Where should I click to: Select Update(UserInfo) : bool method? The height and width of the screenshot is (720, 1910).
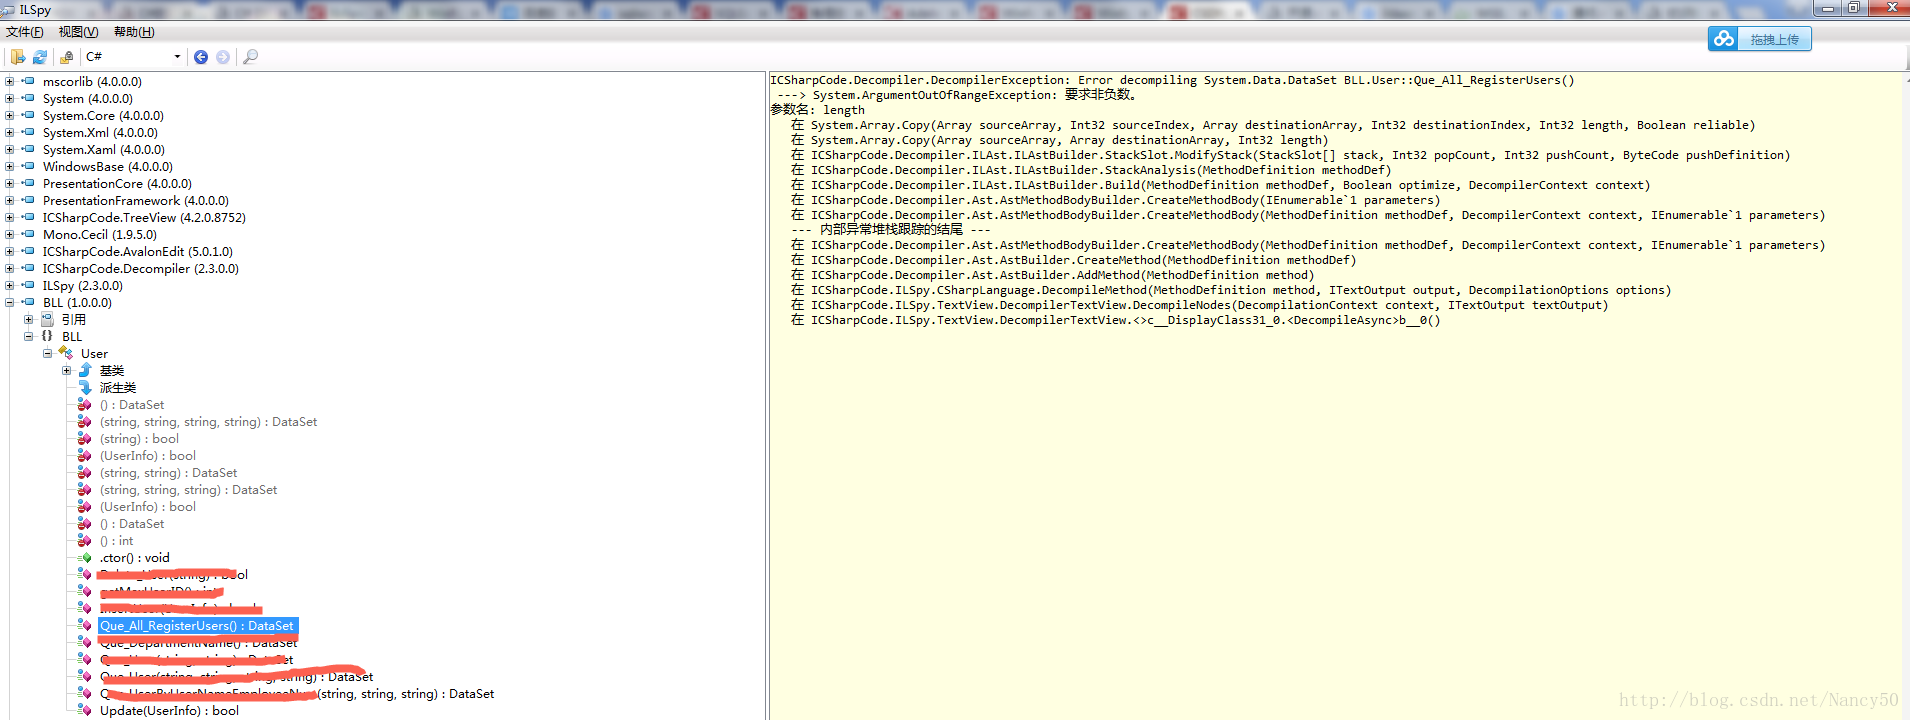(x=169, y=711)
